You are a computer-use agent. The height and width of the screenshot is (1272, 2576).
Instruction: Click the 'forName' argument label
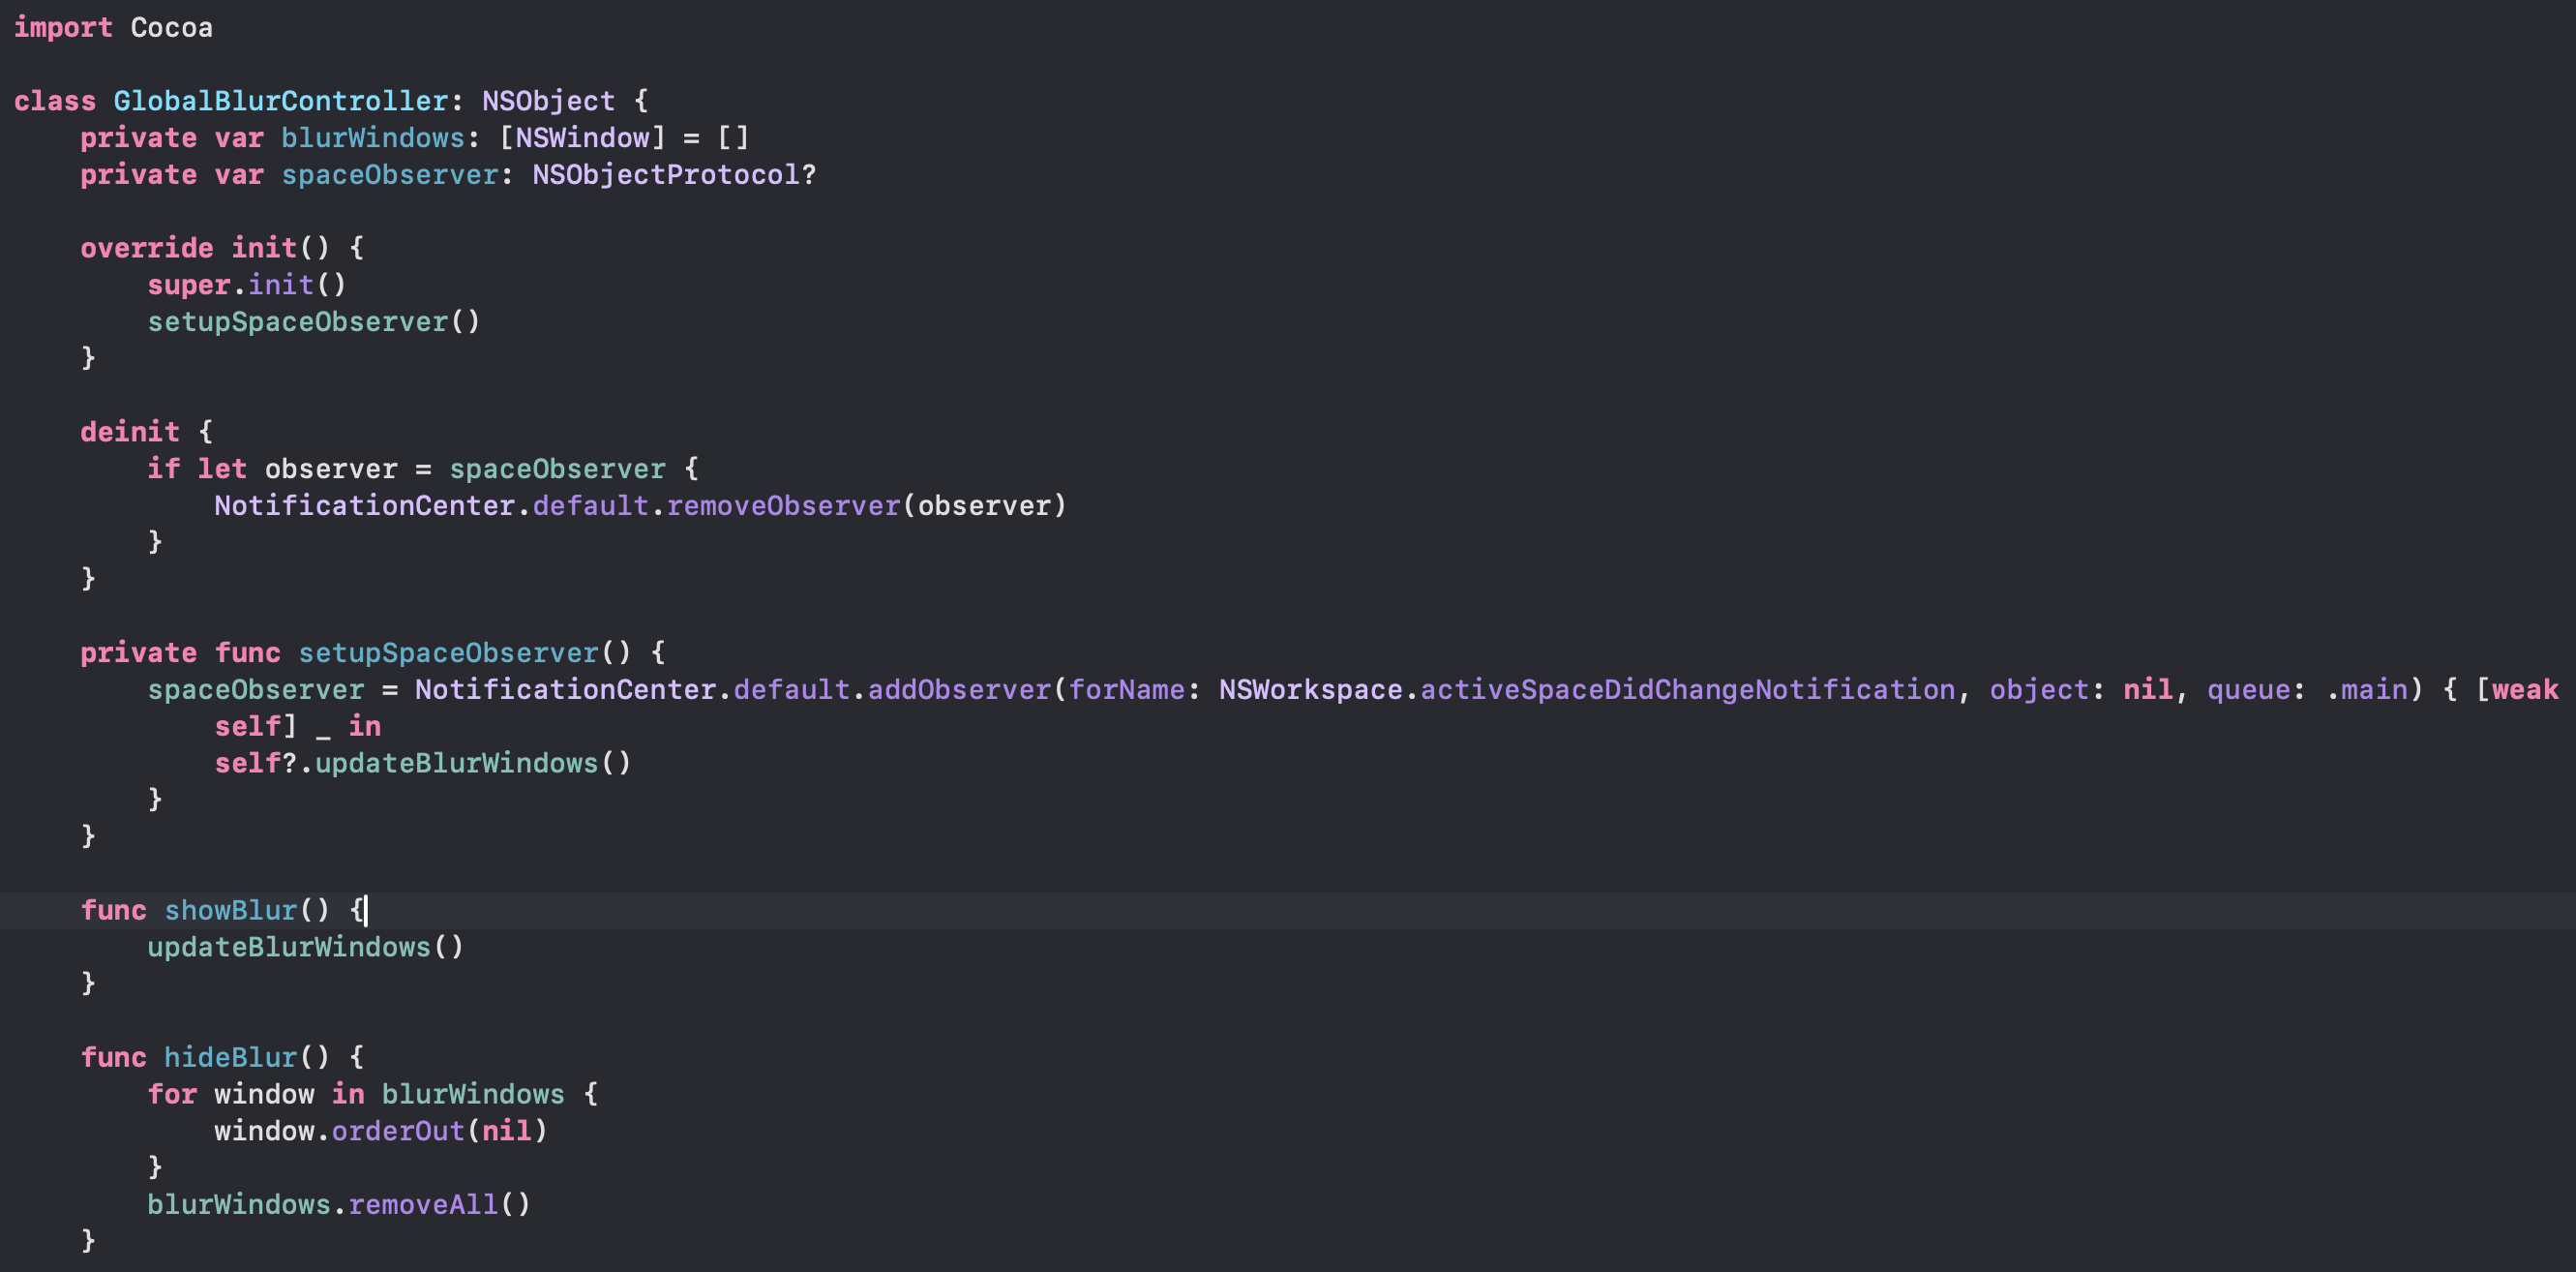(x=1127, y=690)
